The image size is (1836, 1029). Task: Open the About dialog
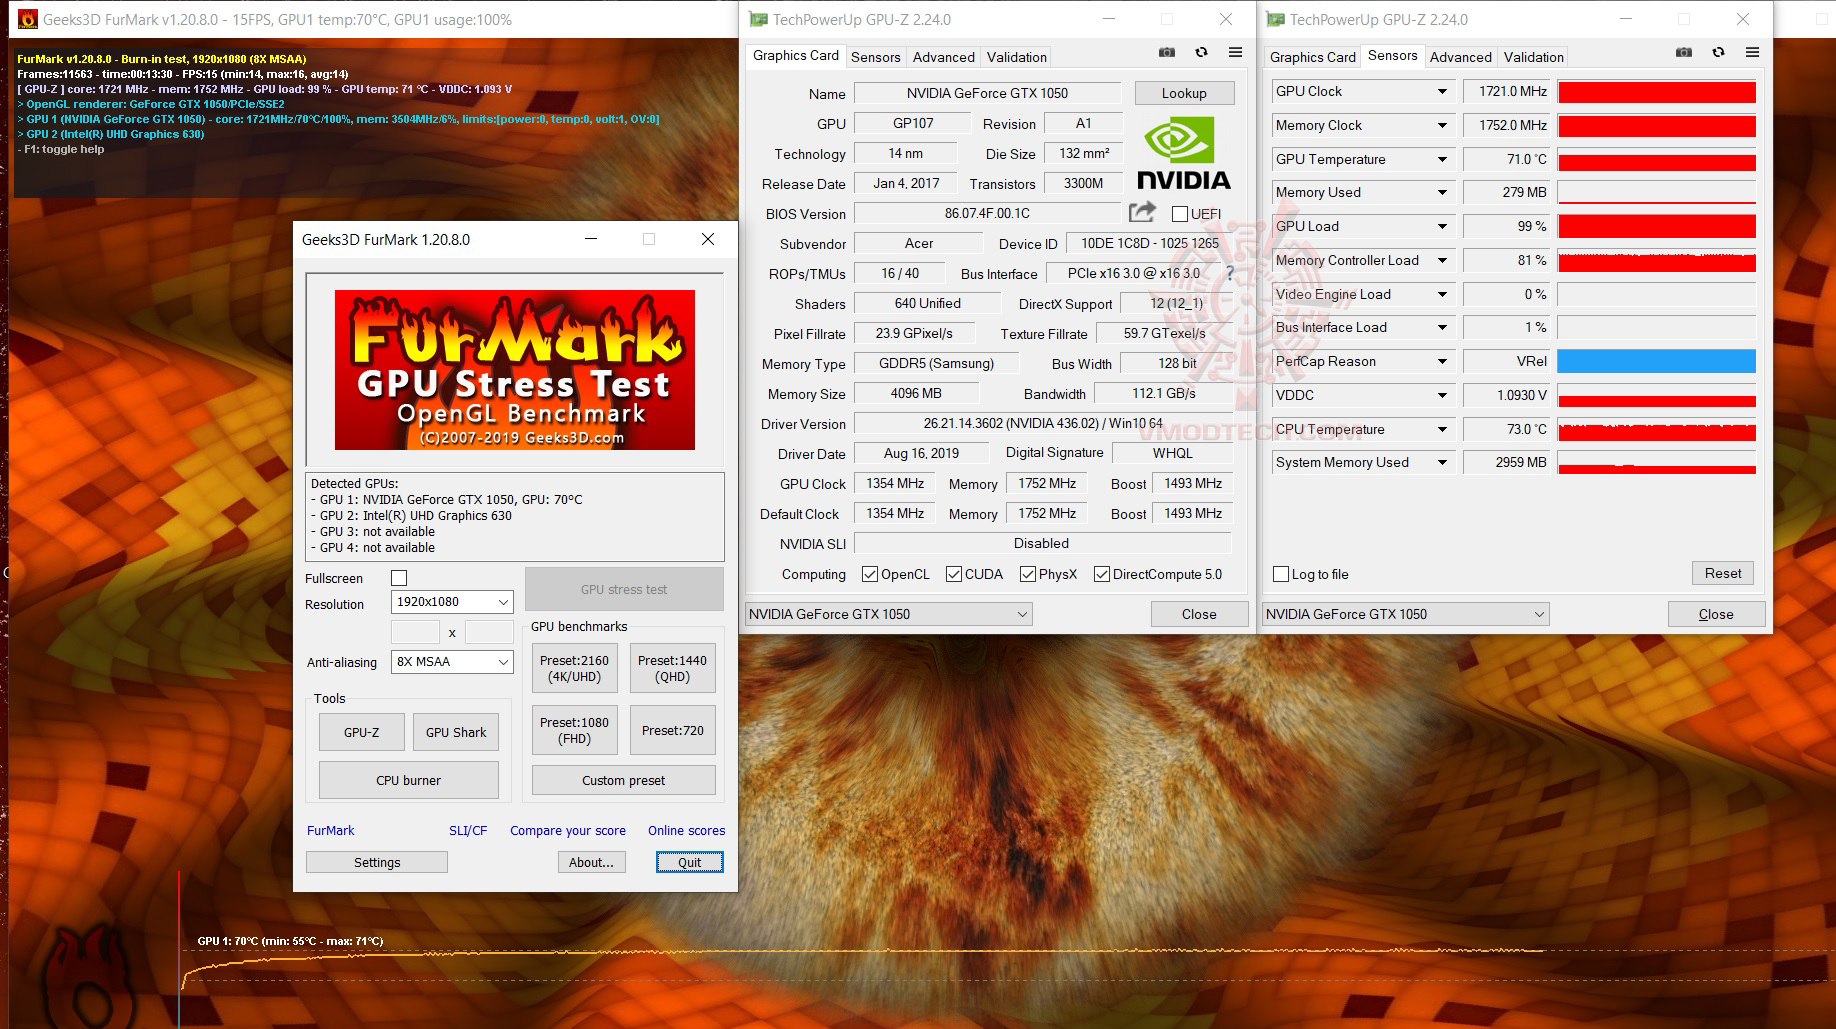tap(591, 862)
